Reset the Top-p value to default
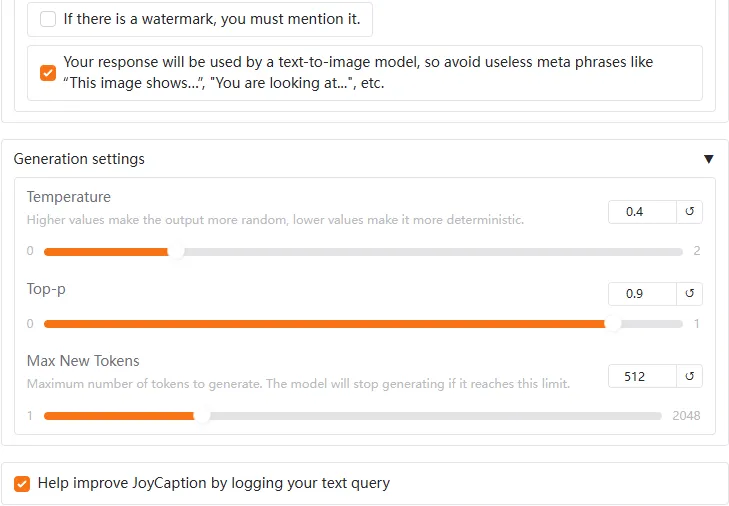The width and height of the screenshot is (729, 506). click(x=690, y=294)
